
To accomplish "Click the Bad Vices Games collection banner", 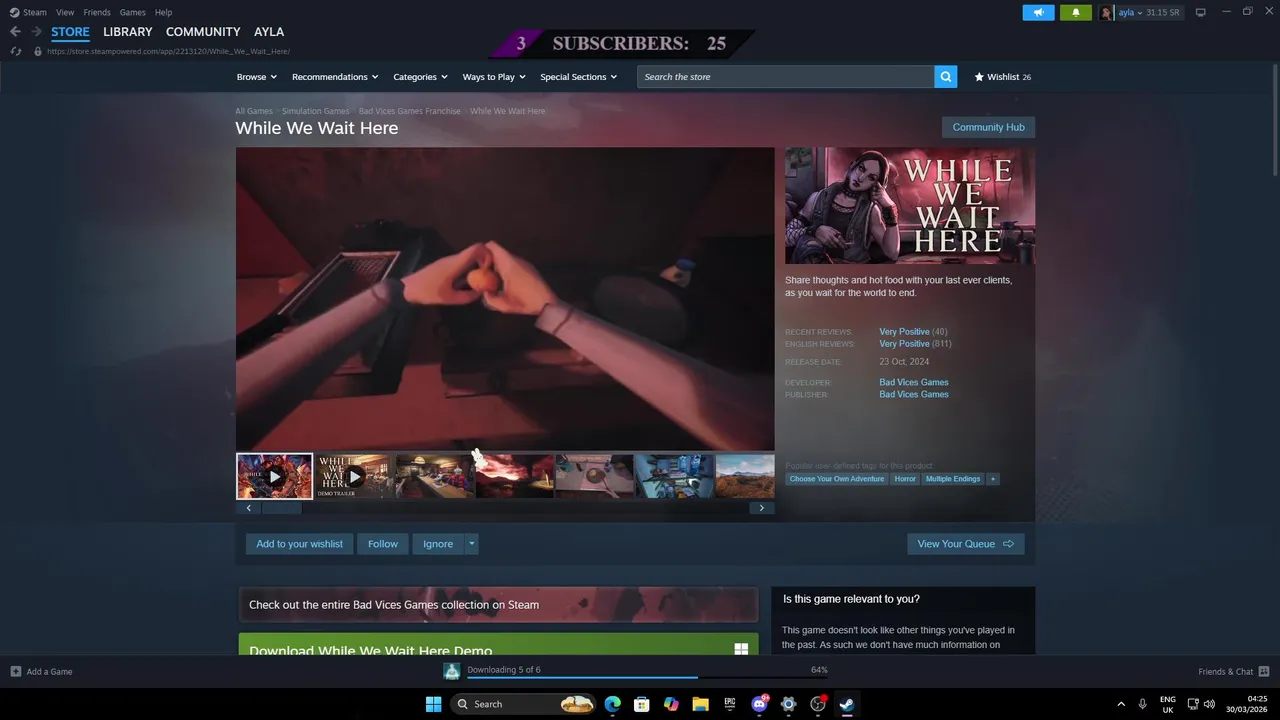I will (498, 605).
